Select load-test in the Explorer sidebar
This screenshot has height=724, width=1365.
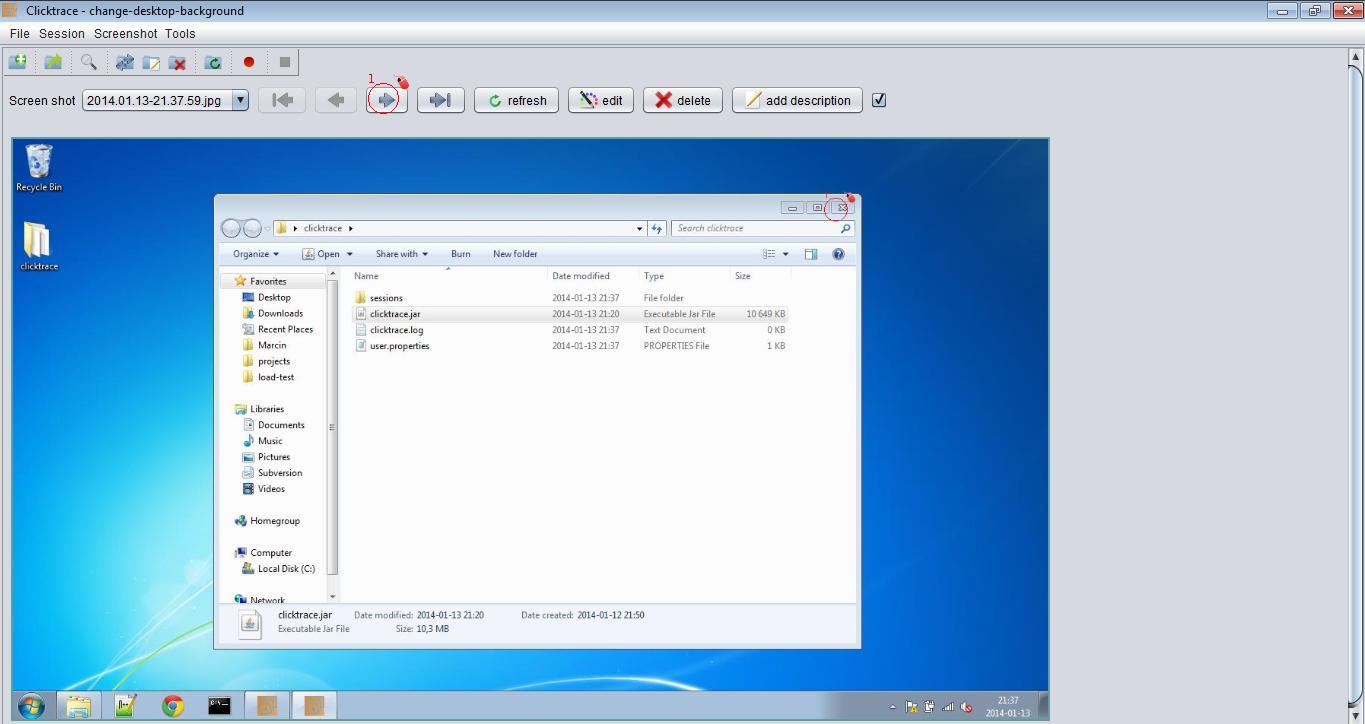click(276, 378)
